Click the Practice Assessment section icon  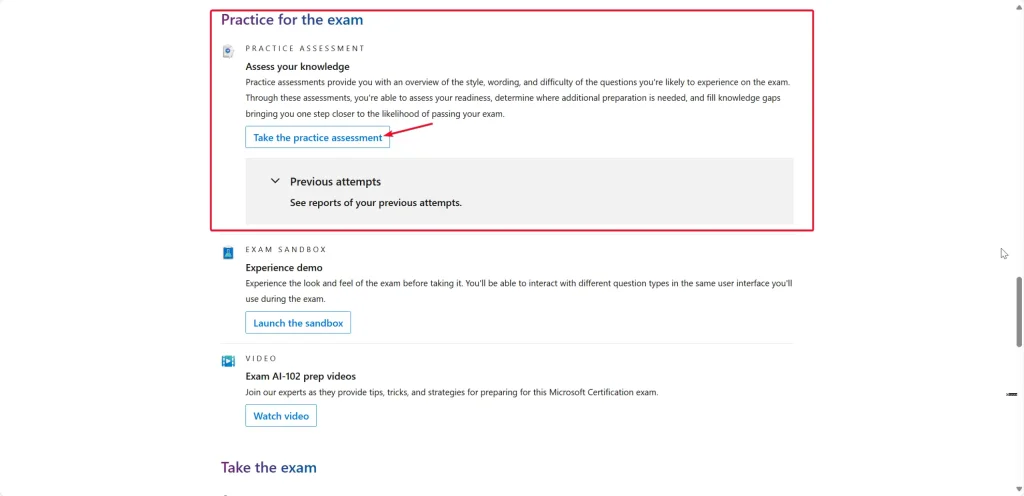[228, 51]
